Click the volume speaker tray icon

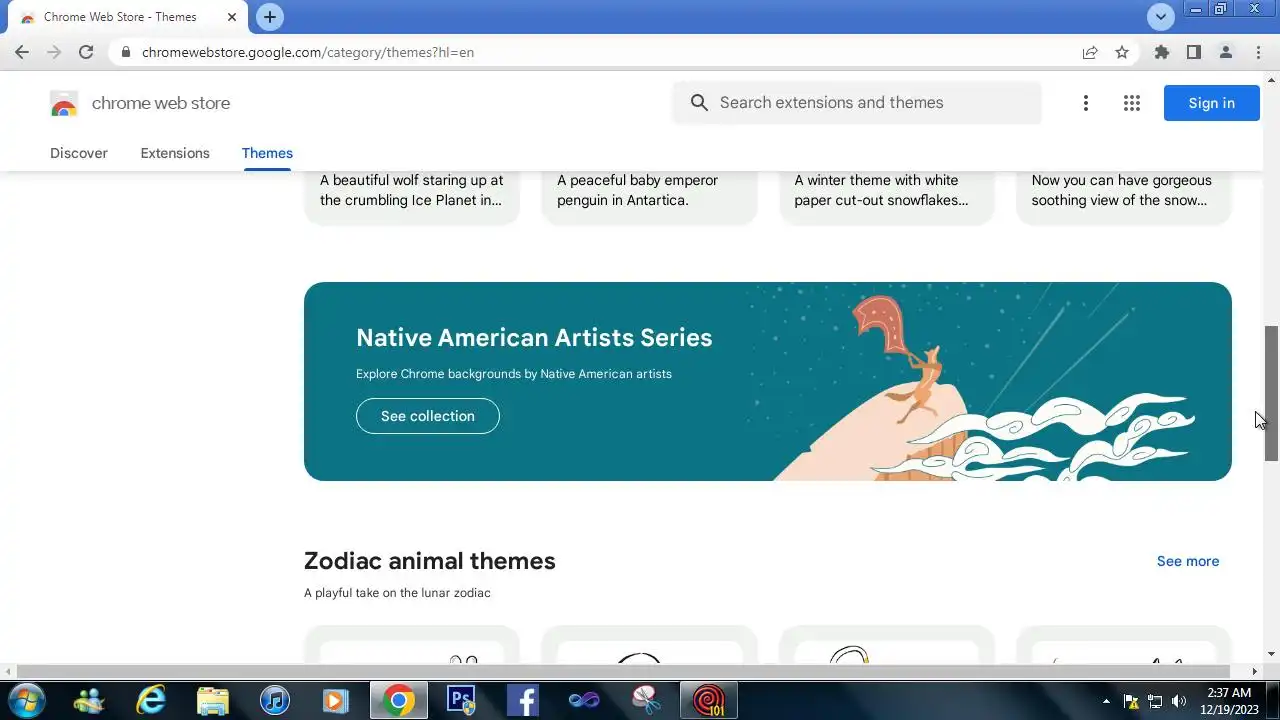(1179, 701)
